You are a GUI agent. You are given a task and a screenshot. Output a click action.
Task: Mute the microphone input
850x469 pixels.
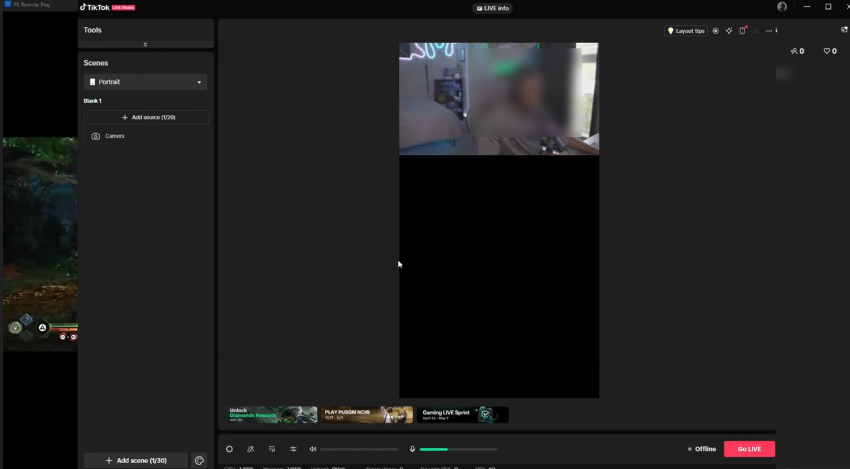pos(412,449)
